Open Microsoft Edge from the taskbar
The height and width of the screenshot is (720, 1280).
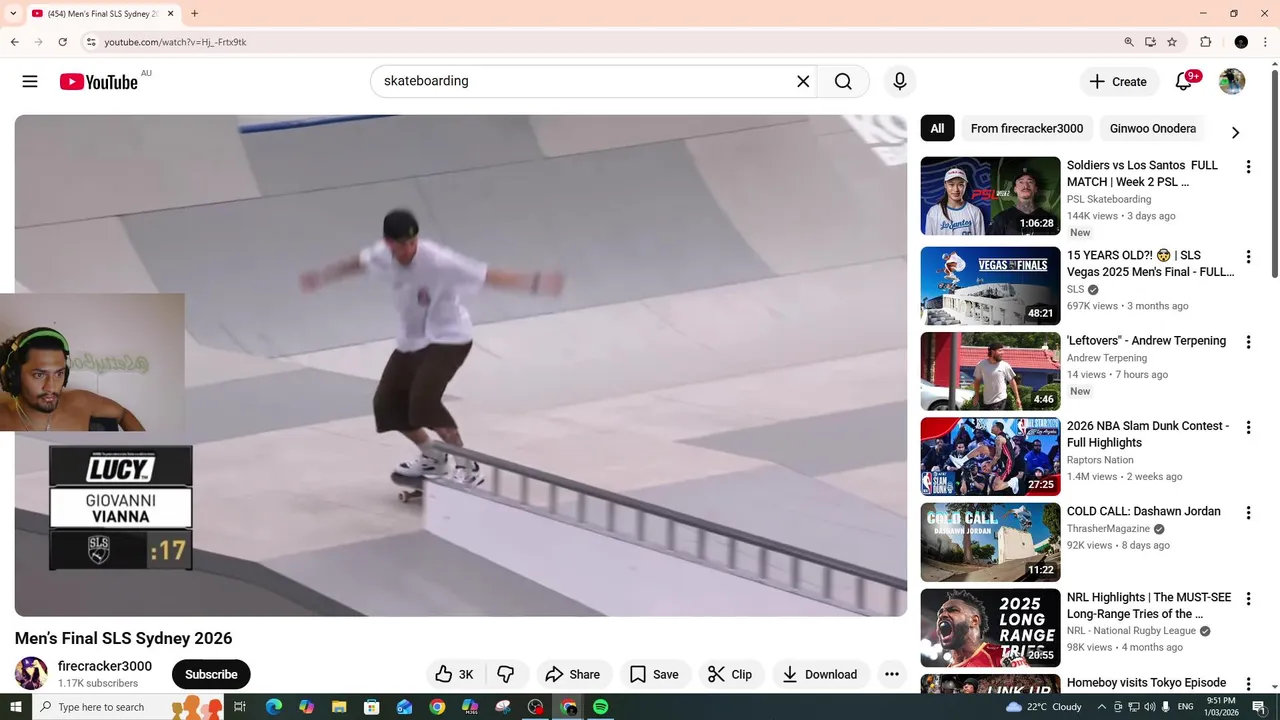point(274,707)
